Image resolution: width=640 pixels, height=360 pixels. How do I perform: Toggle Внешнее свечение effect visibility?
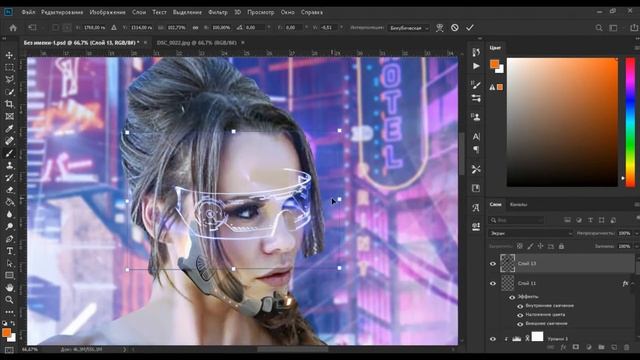[520, 324]
